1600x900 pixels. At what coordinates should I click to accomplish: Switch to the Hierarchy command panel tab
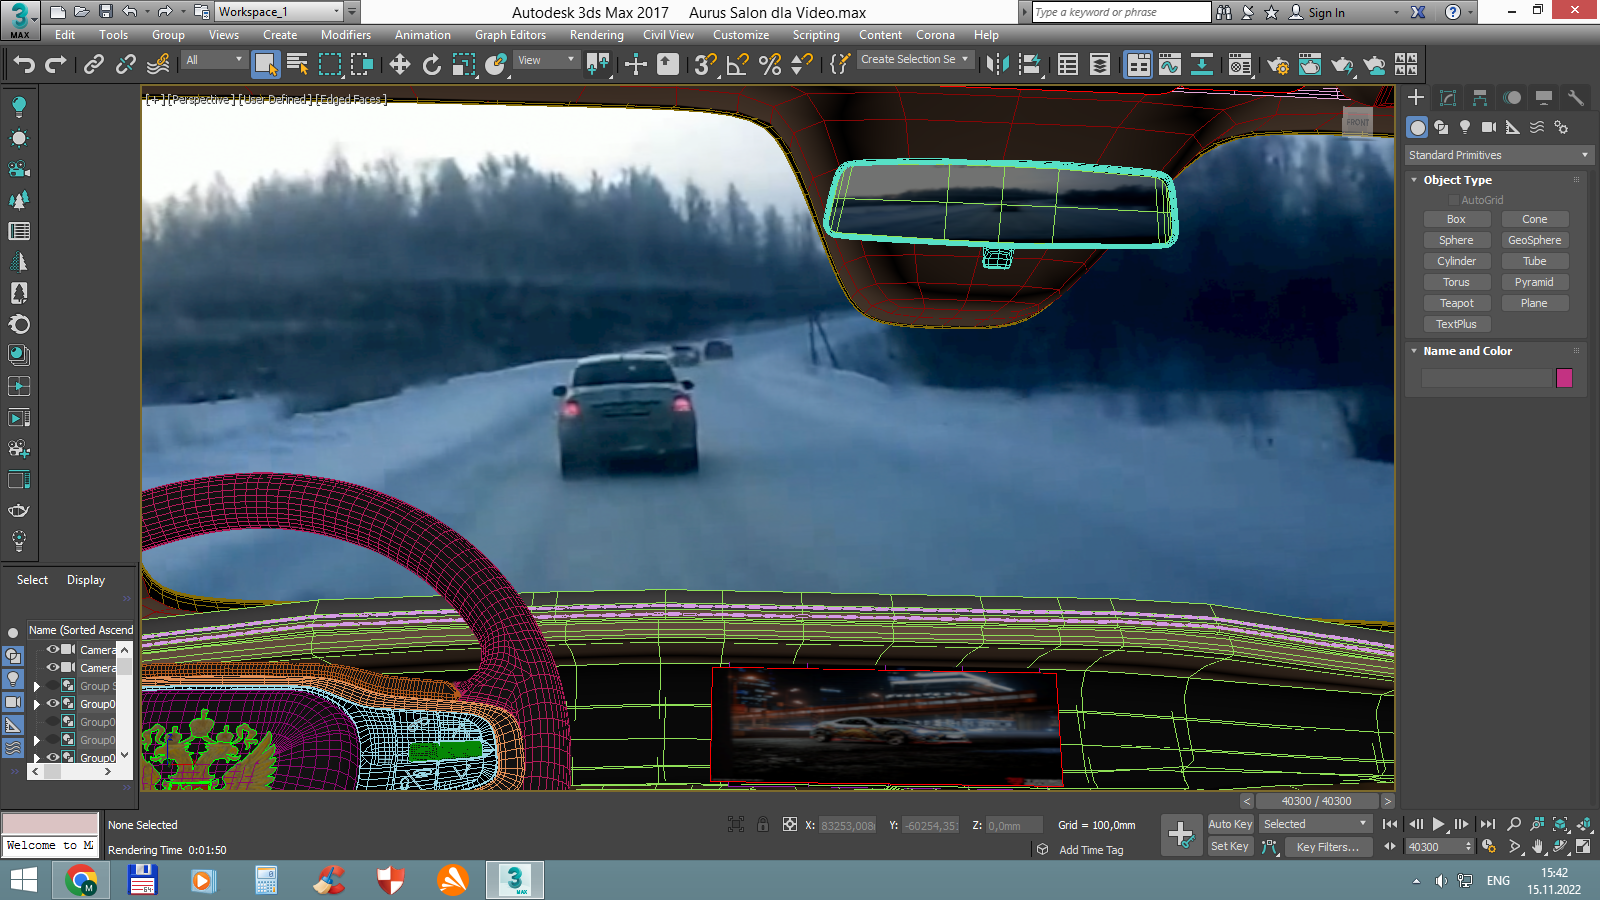[x=1480, y=97]
